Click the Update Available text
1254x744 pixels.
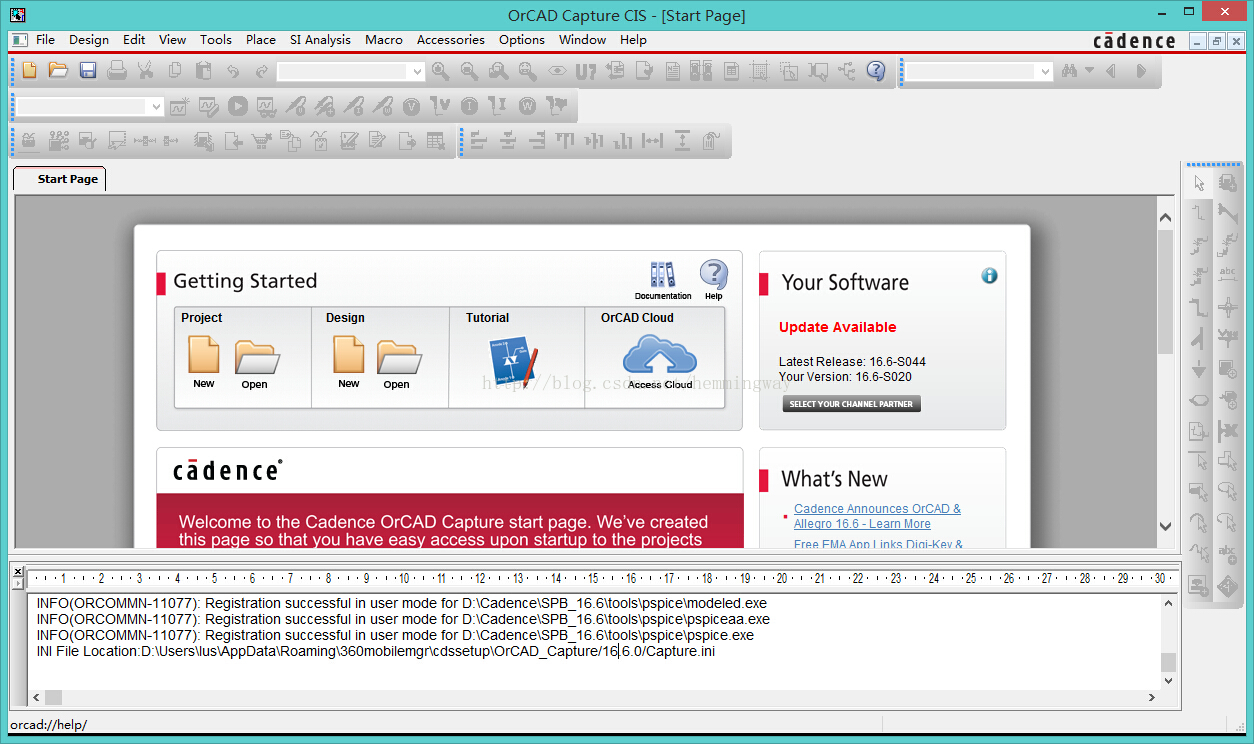(838, 327)
